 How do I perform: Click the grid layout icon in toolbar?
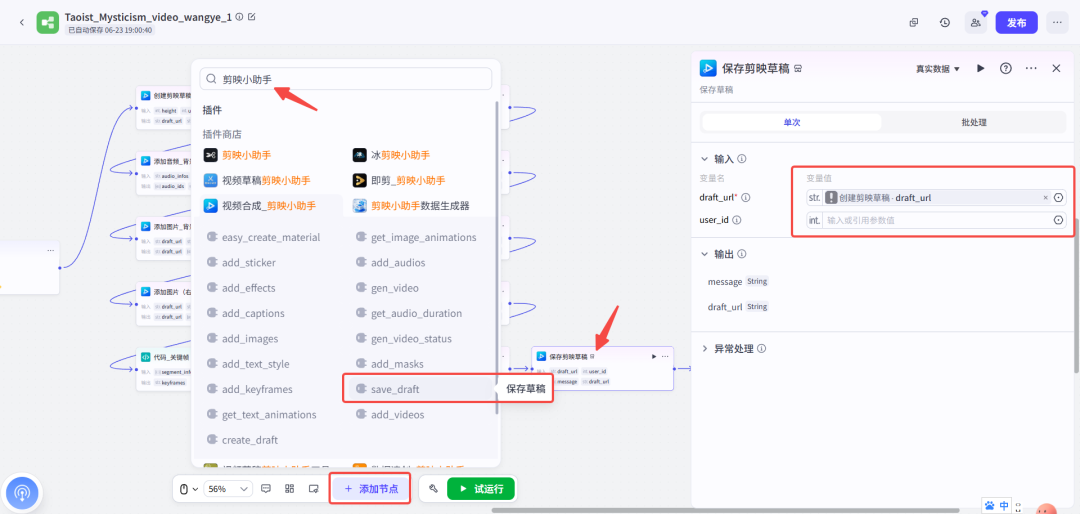coord(289,489)
